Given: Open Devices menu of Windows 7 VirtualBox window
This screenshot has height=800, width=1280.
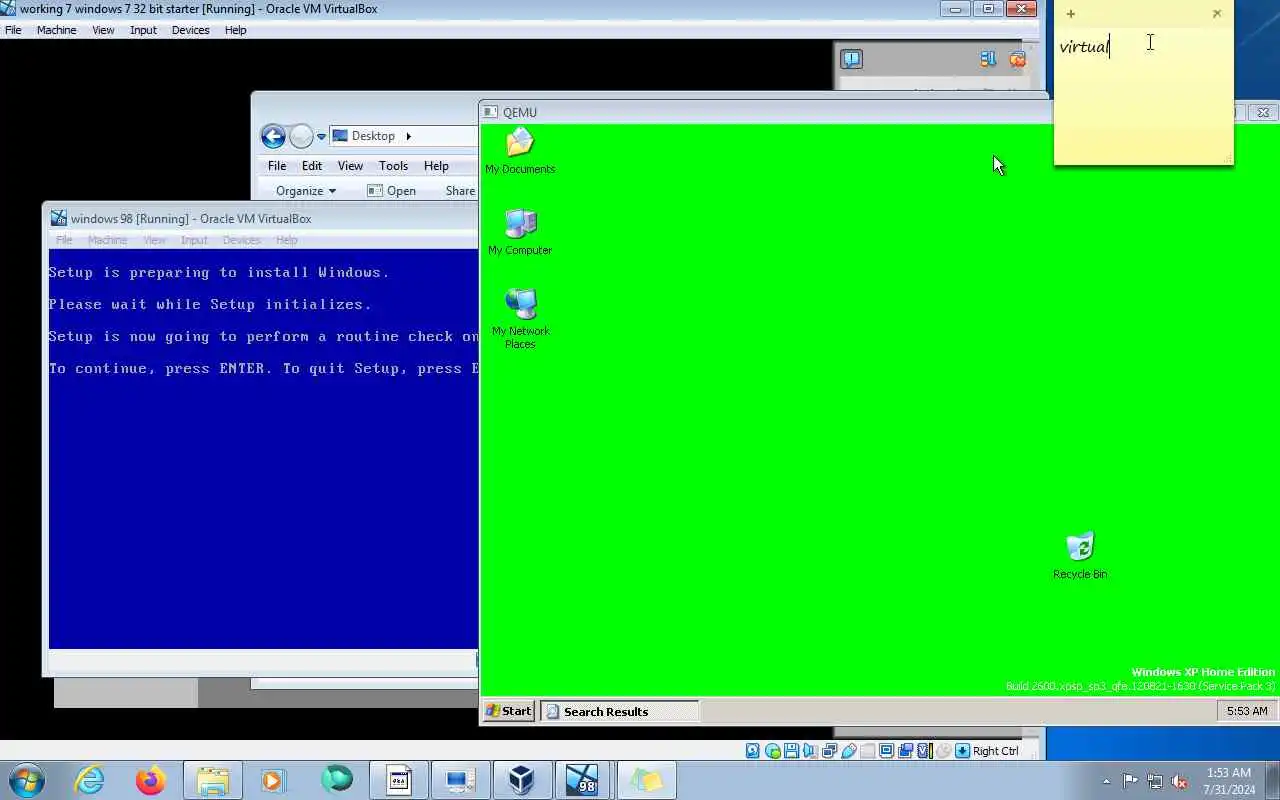Looking at the screenshot, I should 190,30.
